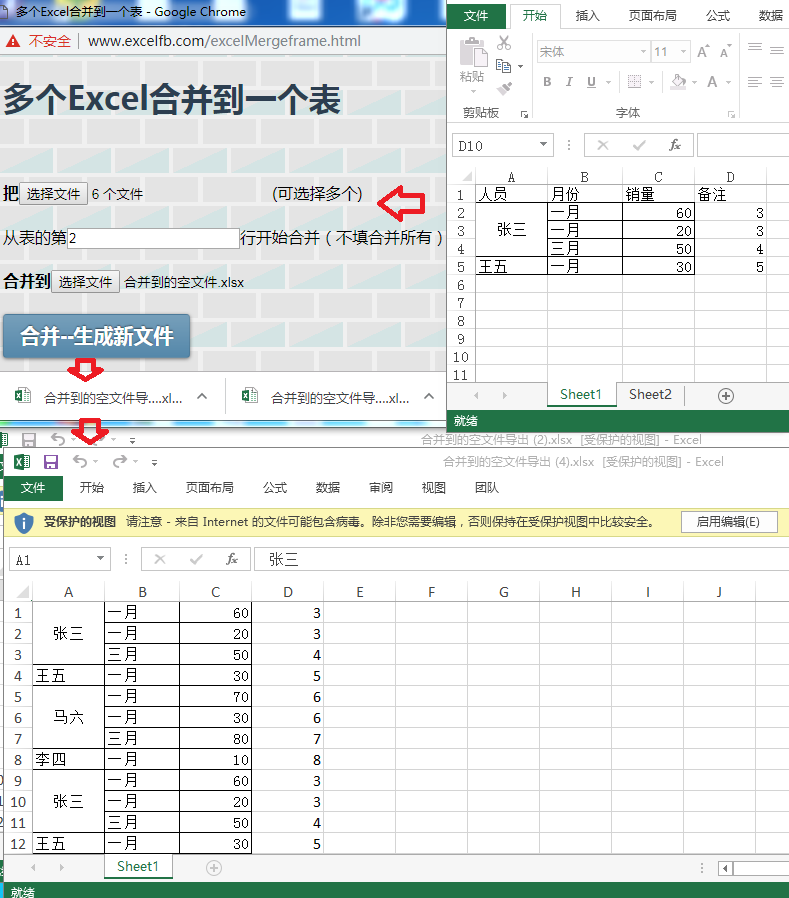Click the Cut scissors icon
Image resolution: width=789 pixels, height=898 pixels.
tap(504, 43)
